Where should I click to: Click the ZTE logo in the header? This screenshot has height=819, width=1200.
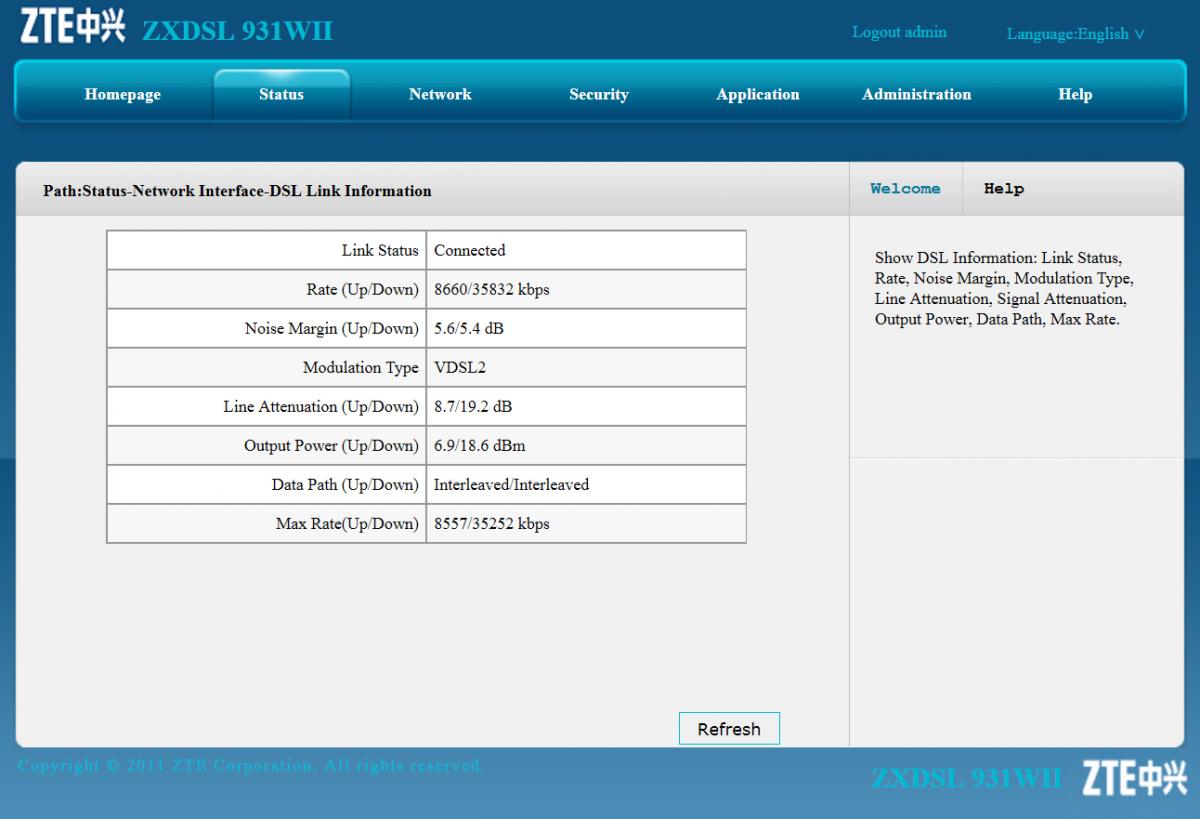point(74,27)
